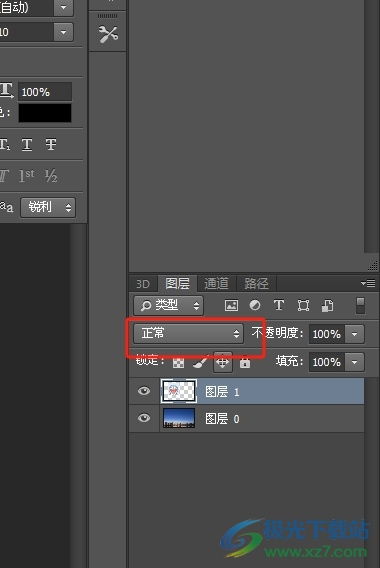Toggle layer filtering switch

[x=360, y=306]
